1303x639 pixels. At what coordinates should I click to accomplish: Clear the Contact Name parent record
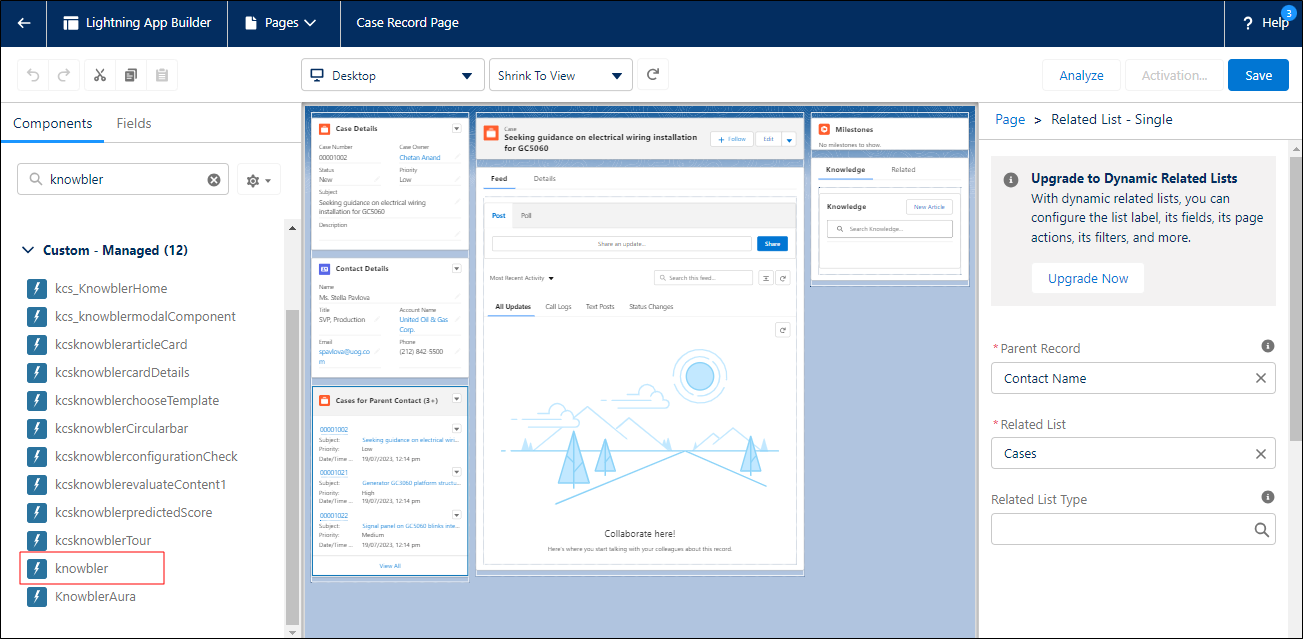point(1260,378)
